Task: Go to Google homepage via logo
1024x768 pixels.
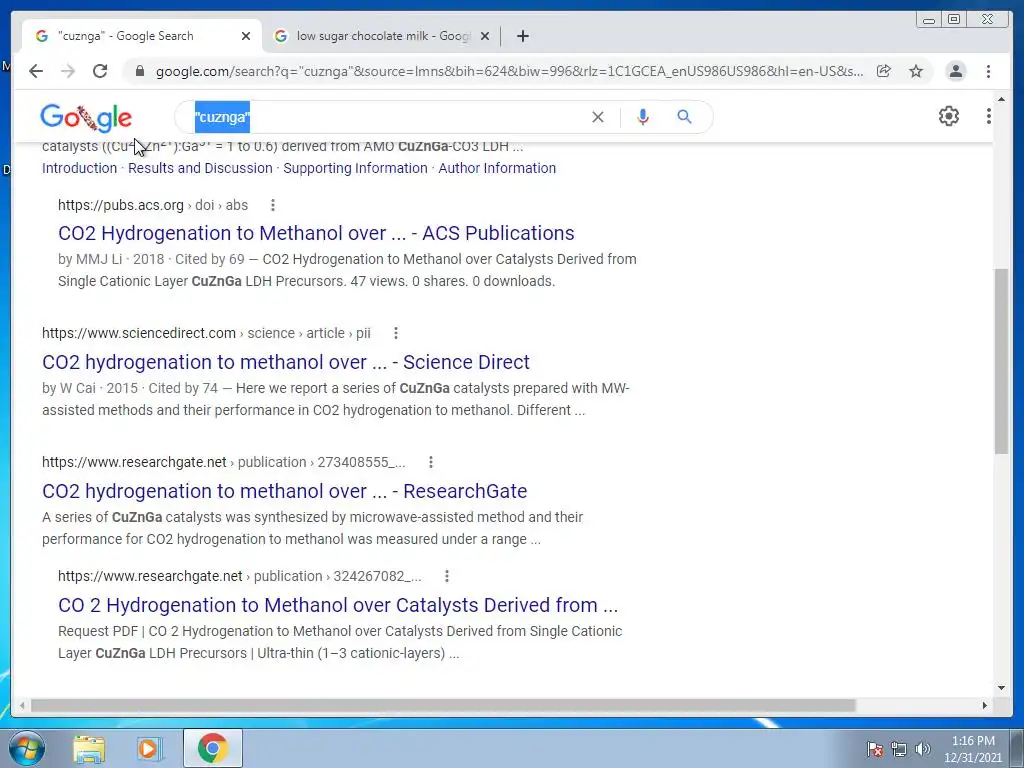Action: click(x=86, y=118)
